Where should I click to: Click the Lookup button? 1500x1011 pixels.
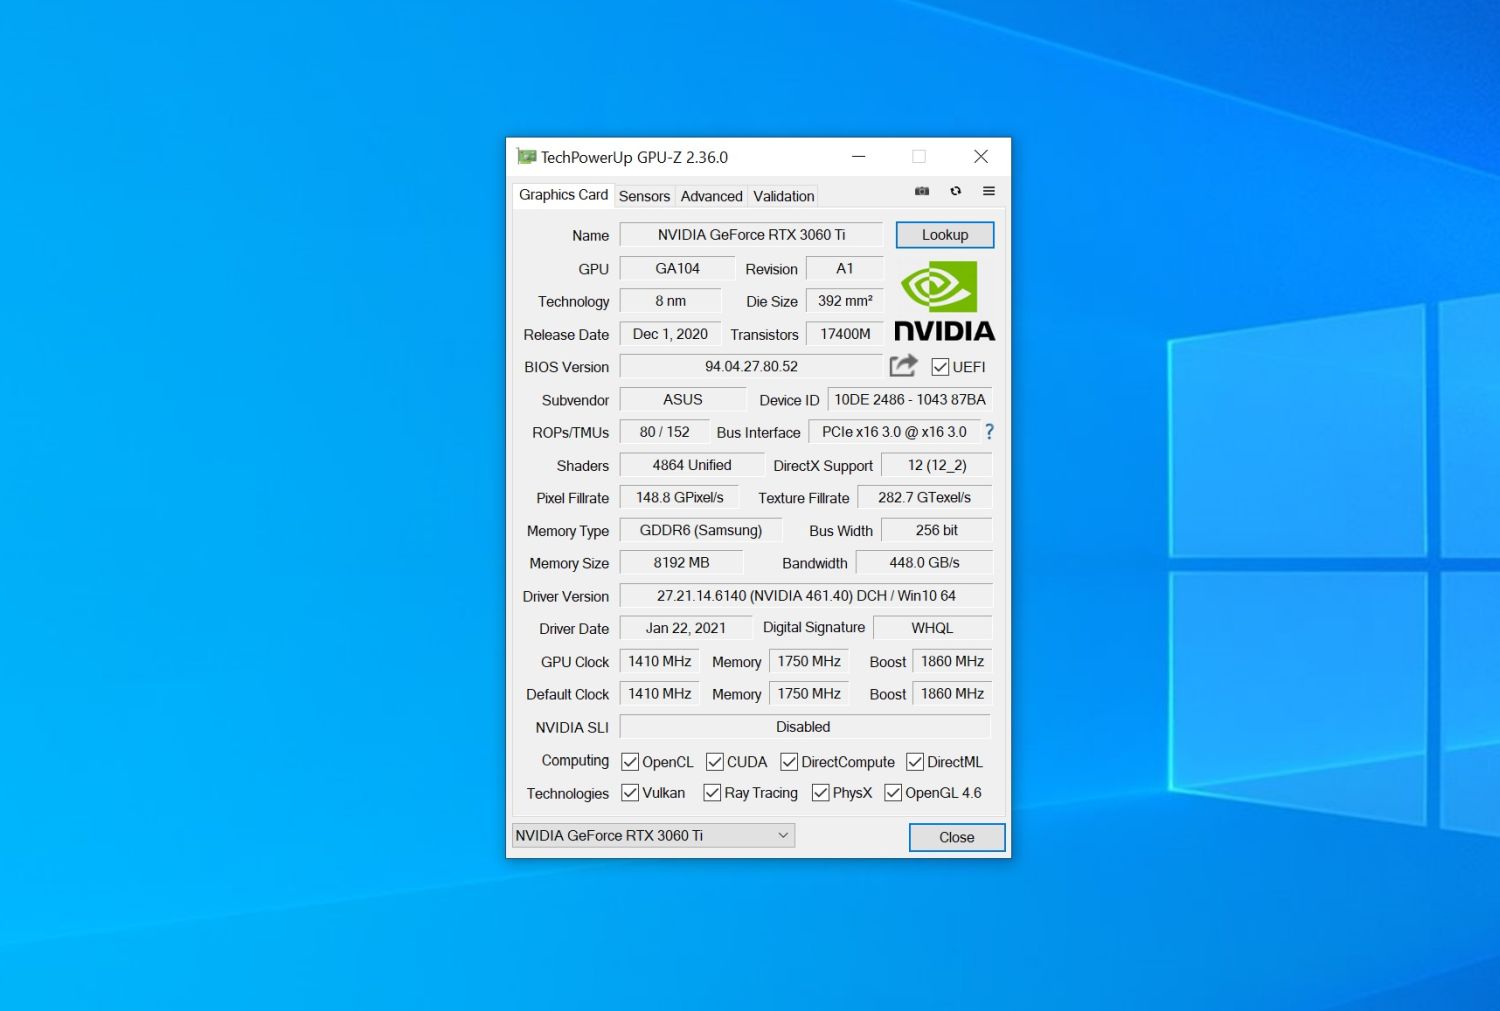point(945,235)
